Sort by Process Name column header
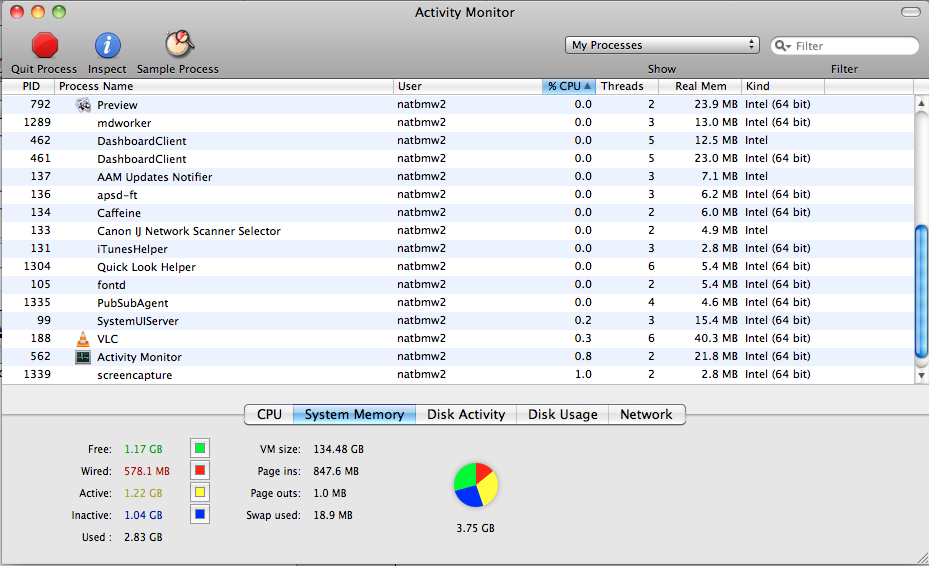The image size is (929, 566). point(224,86)
